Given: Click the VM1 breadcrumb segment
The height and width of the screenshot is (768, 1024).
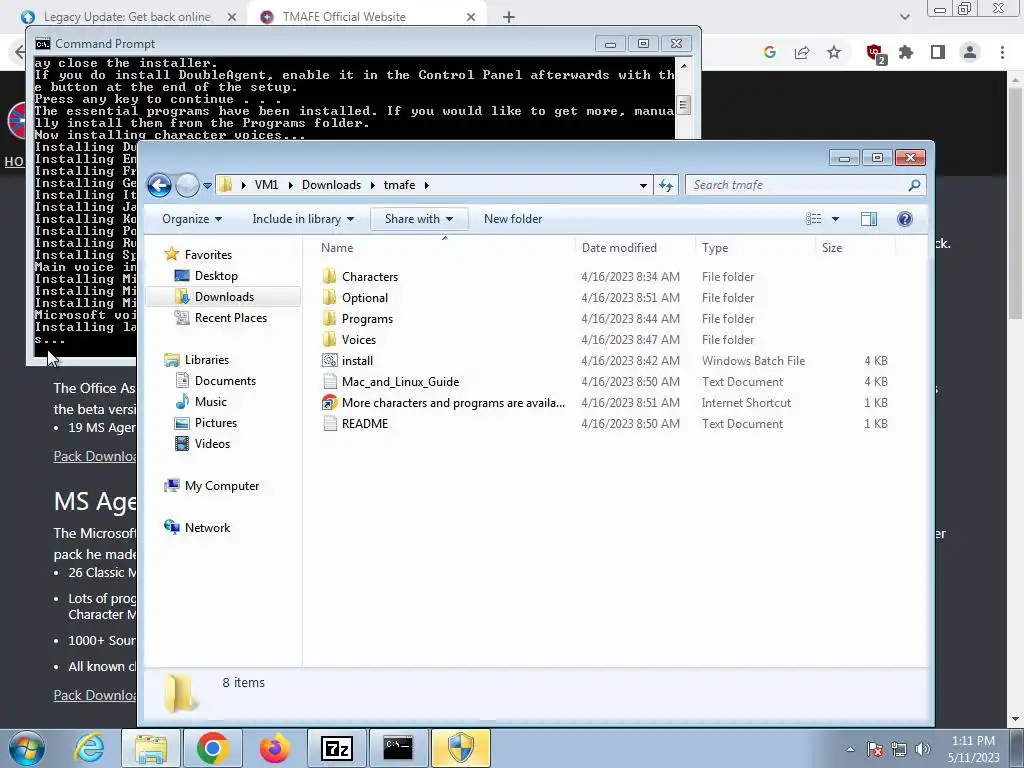Looking at the screenshot, I should [266, 185].
